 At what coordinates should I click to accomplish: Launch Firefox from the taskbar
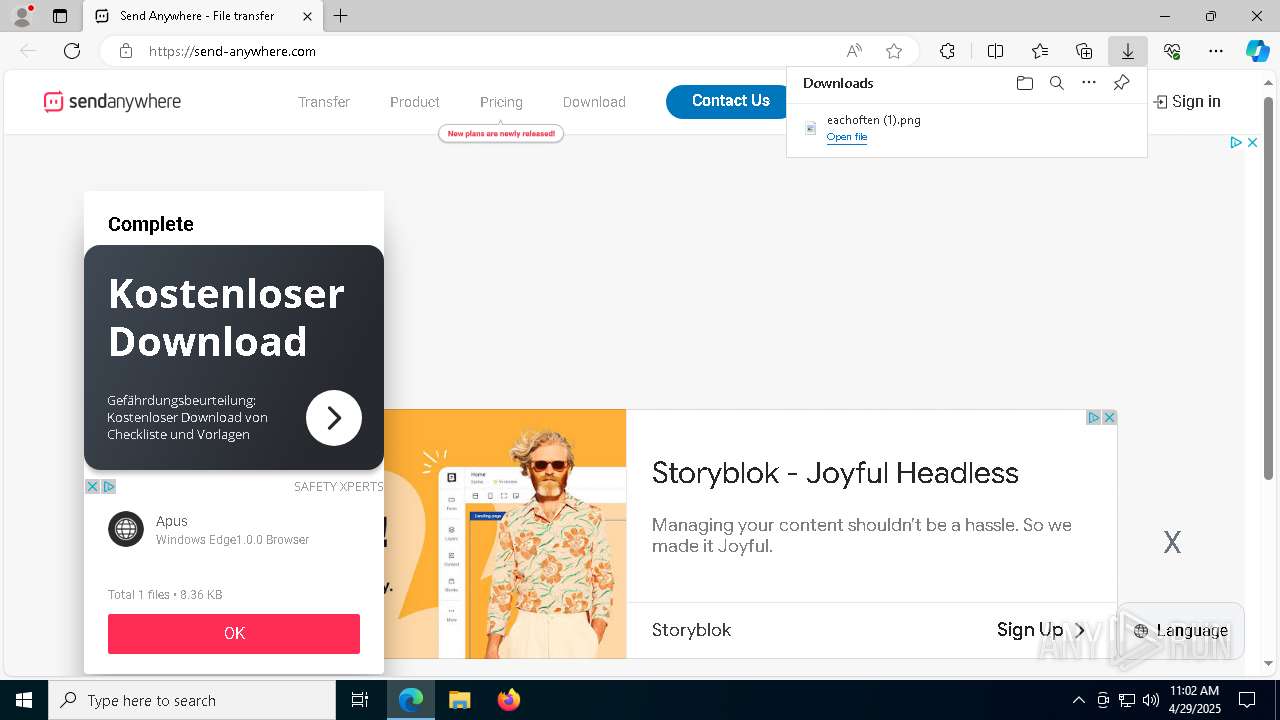pos(508,700)
